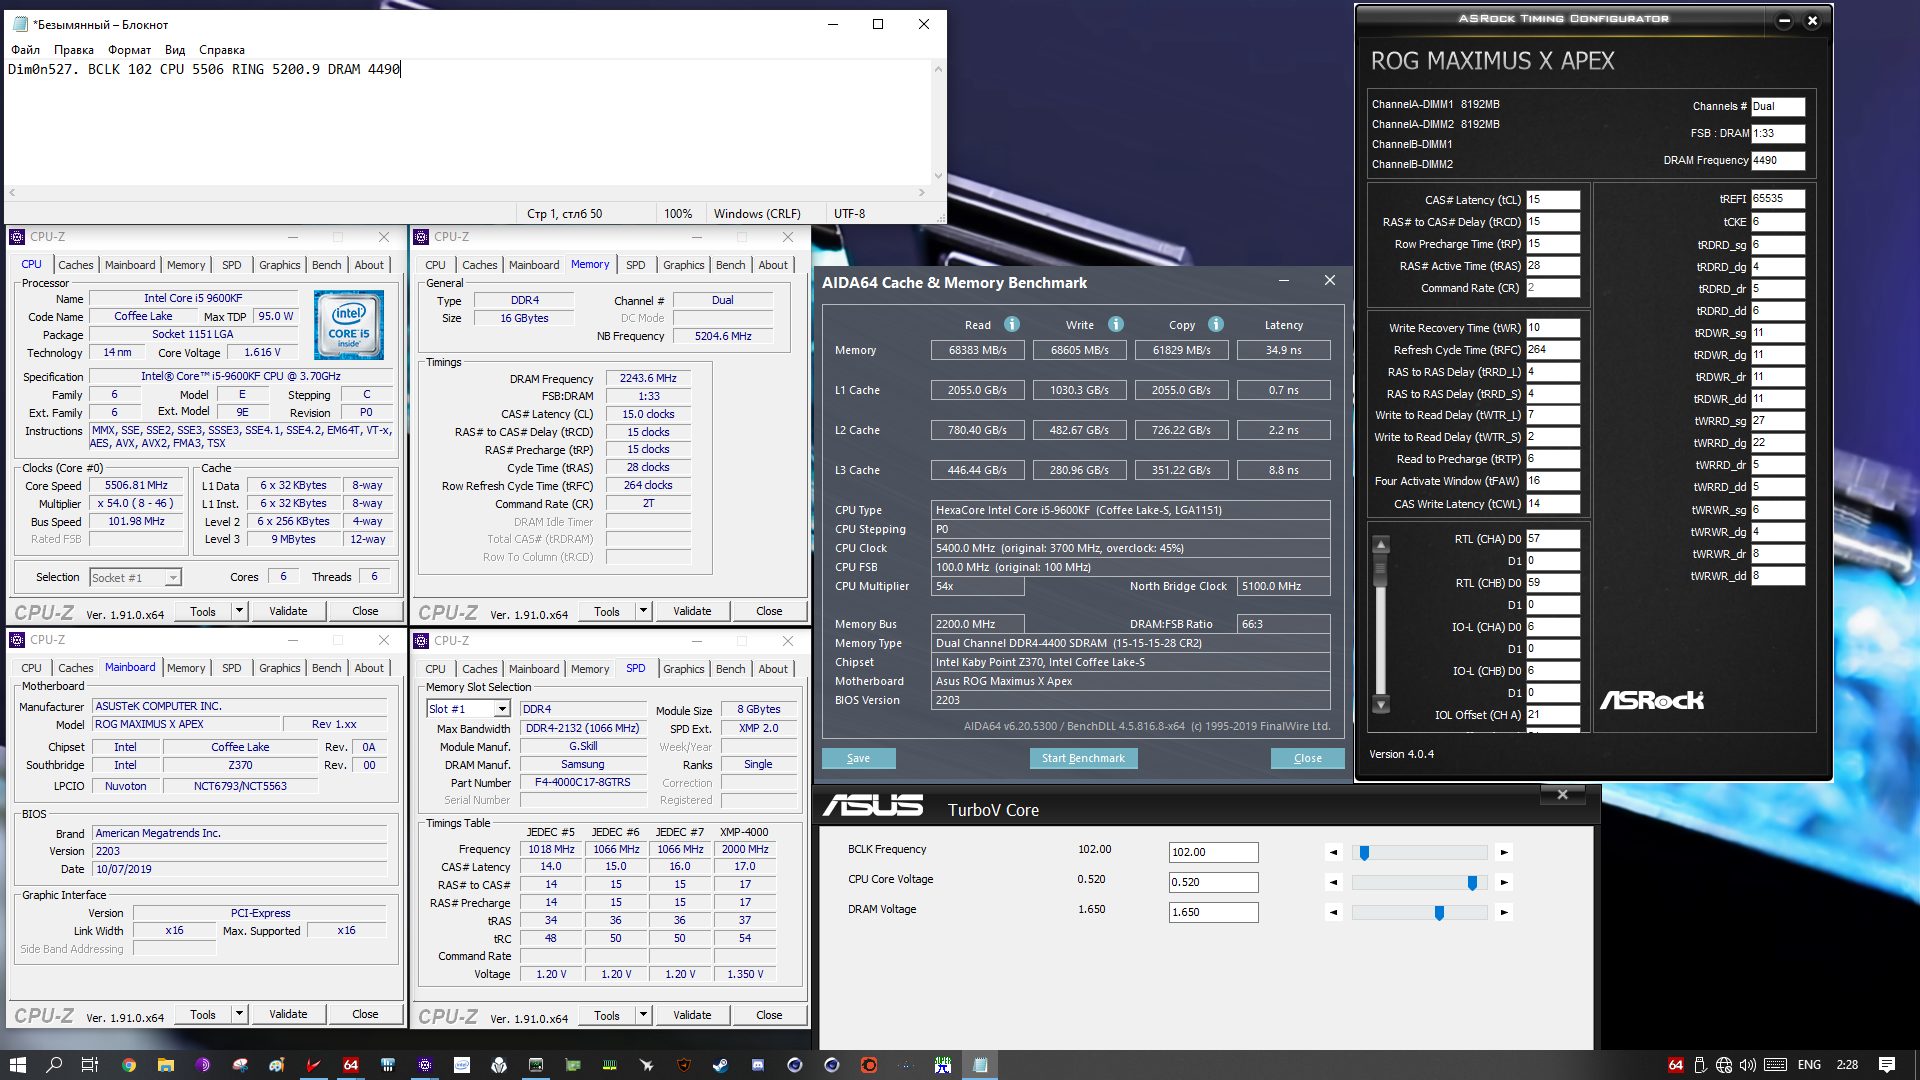Screen dimensions: 1920x1080
Task: Click Close in Mainboard CPU-Z window
Action: [365, 1014]
